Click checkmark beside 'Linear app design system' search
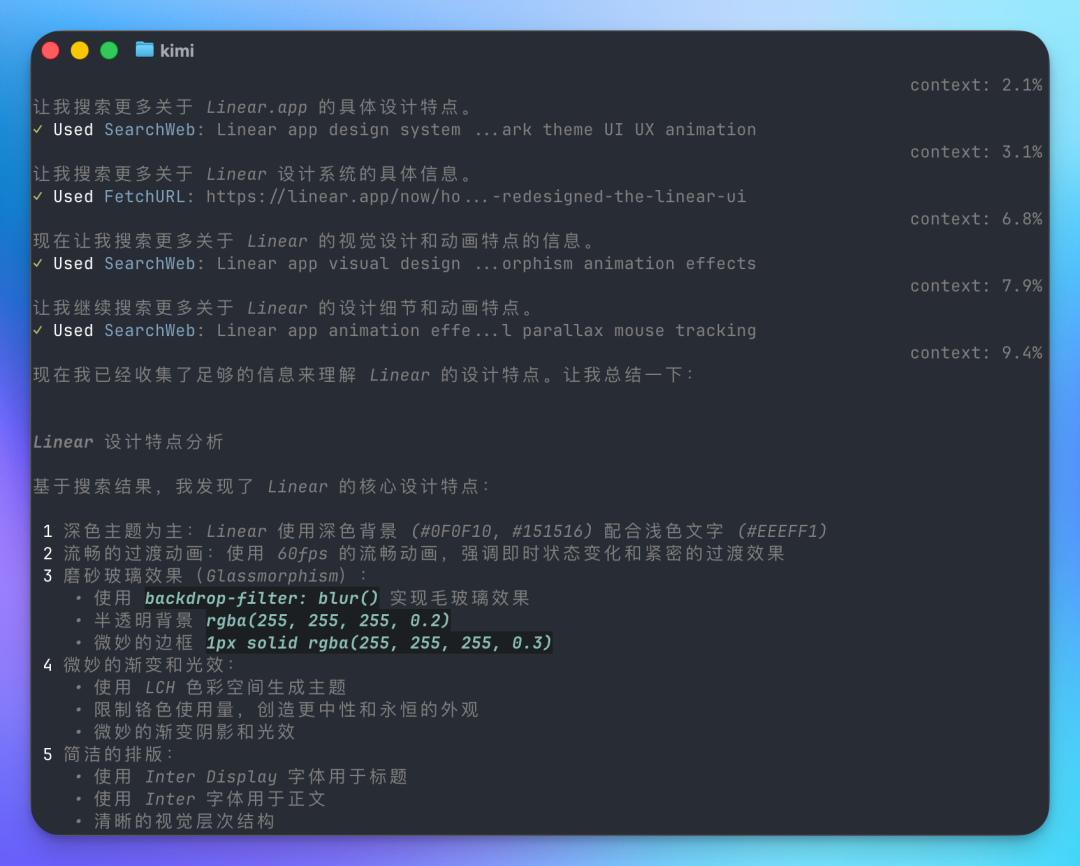The image size is (1080, 866). (x=38, y=130)
